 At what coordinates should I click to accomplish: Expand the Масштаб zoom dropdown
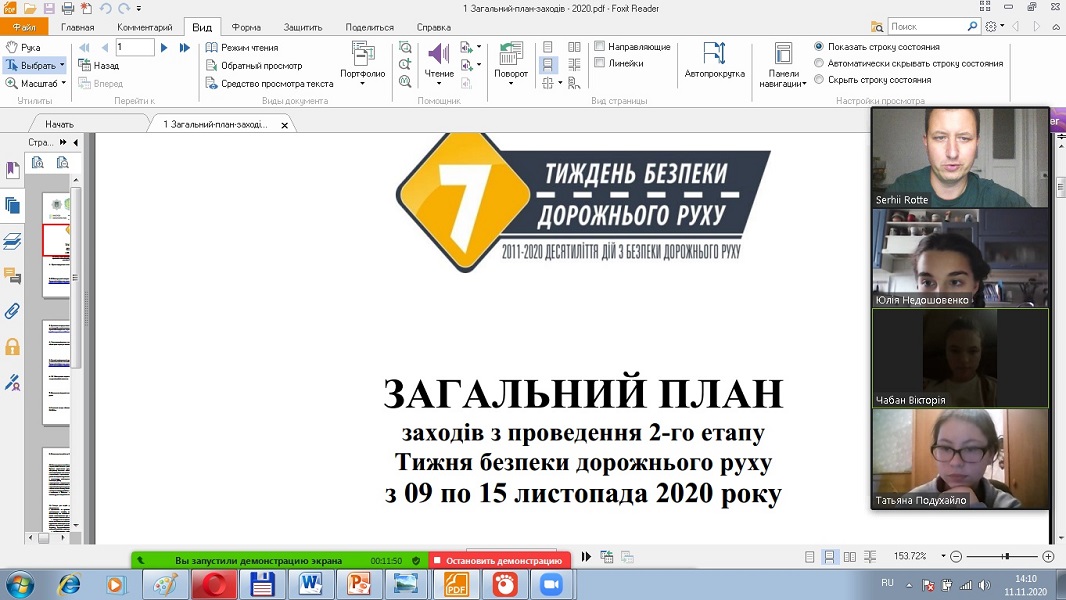[x=64, y=83]
